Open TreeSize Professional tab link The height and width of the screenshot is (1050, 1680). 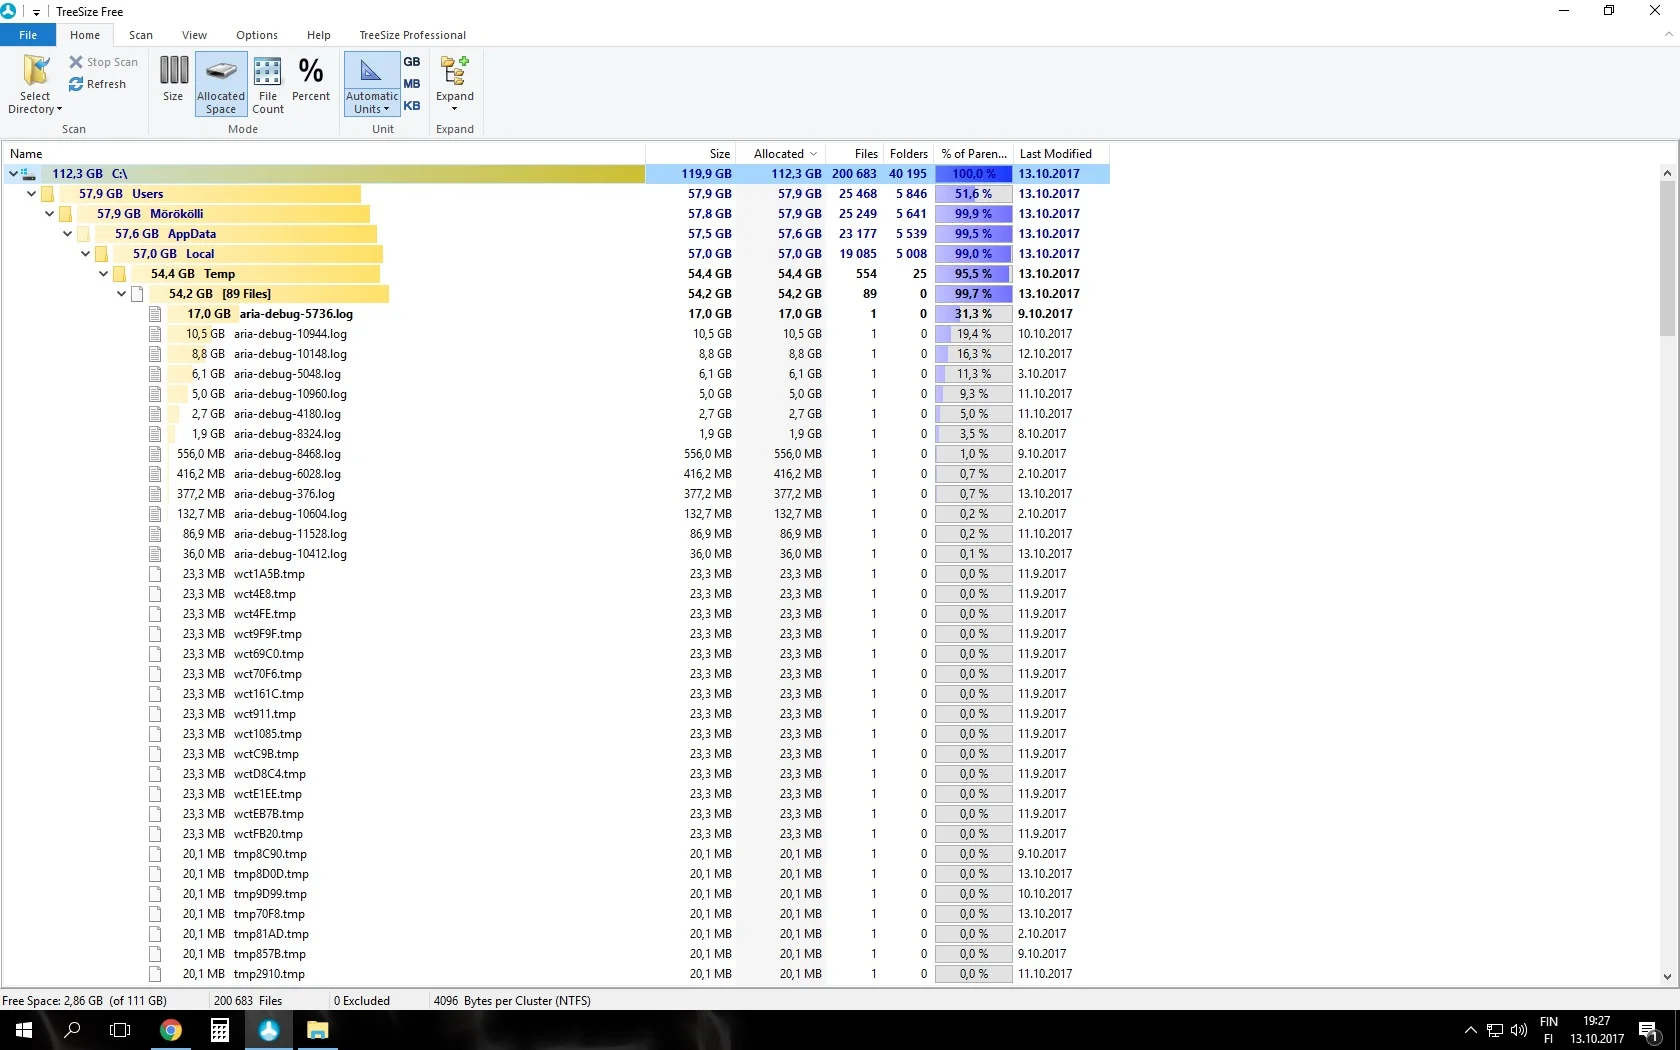pyautogui.click(x=412, y=35)
